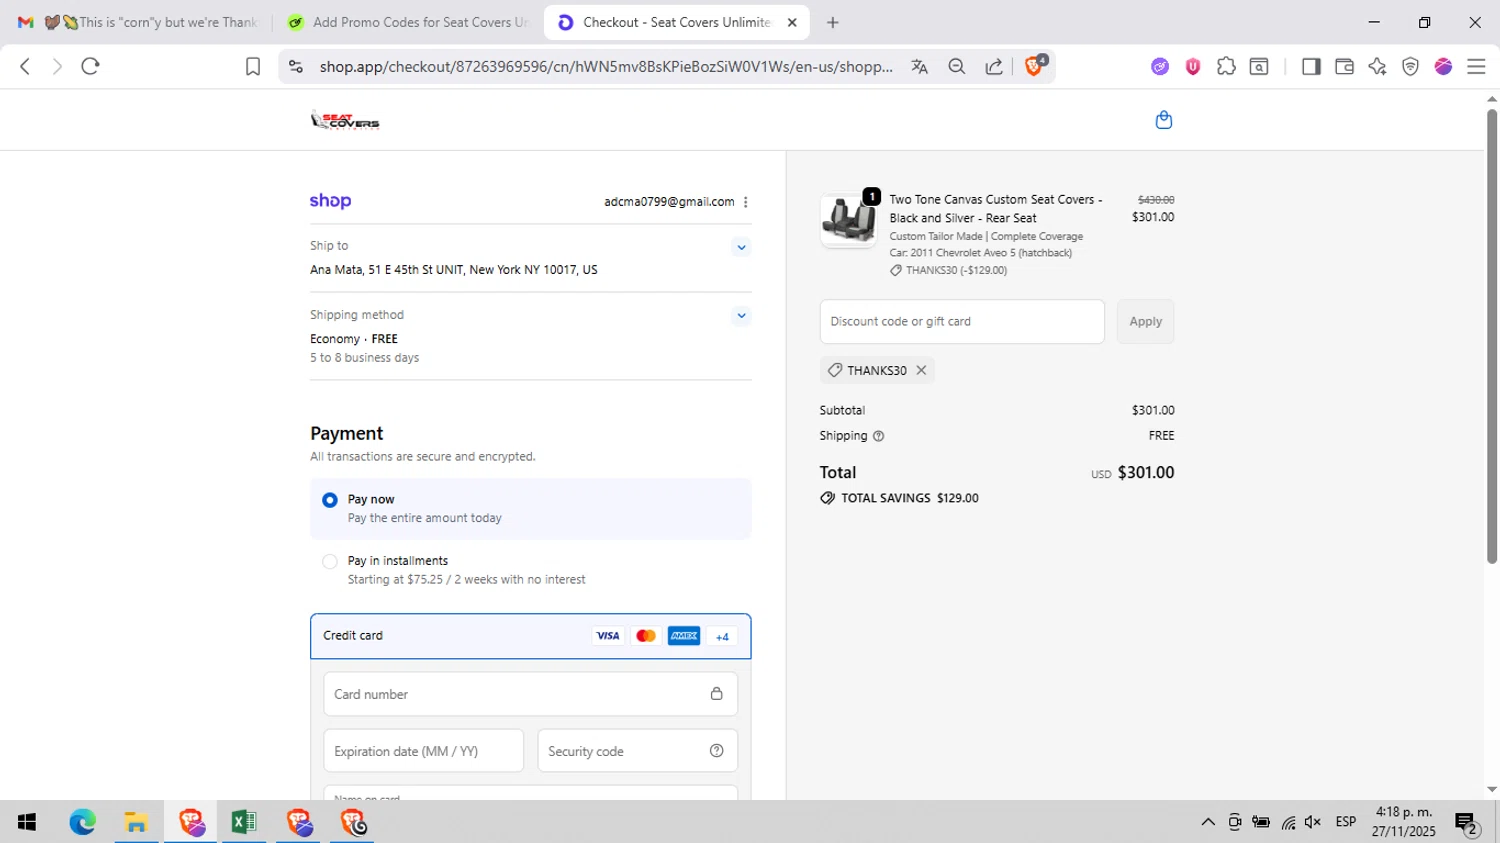
Task: Open the shopping bag cart icon
Action: (x=1163, y=120)
